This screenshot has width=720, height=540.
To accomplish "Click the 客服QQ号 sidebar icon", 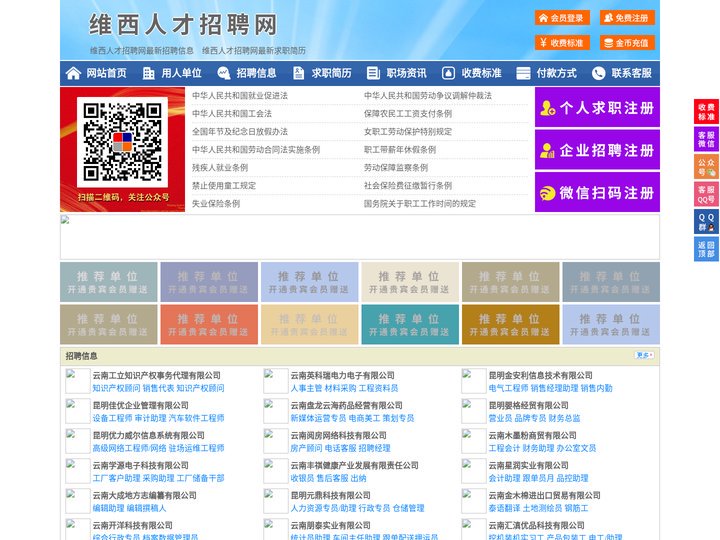I will click(x=706, y=194).
